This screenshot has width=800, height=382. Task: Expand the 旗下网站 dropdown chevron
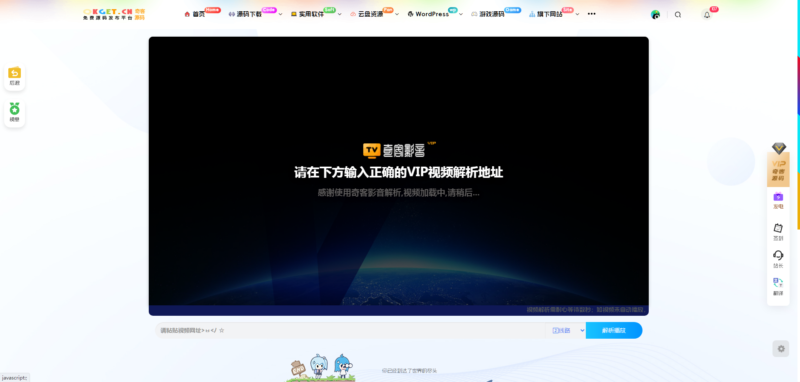pos(578,14)
